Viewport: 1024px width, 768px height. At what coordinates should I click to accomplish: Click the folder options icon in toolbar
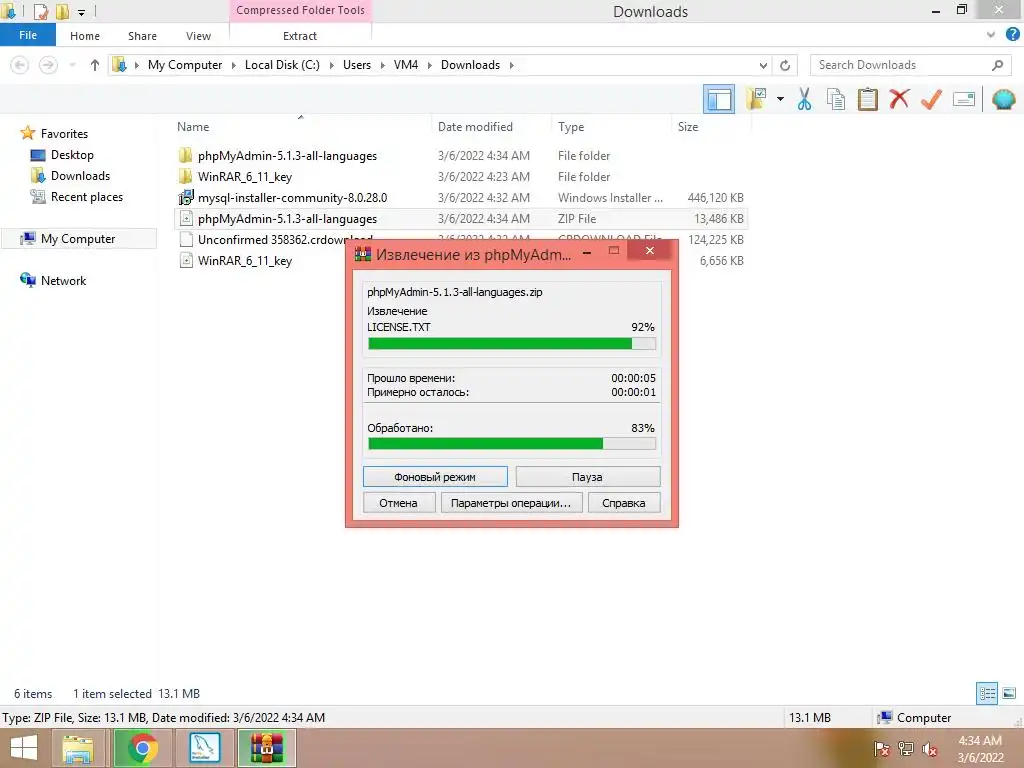tap(756, 99)
